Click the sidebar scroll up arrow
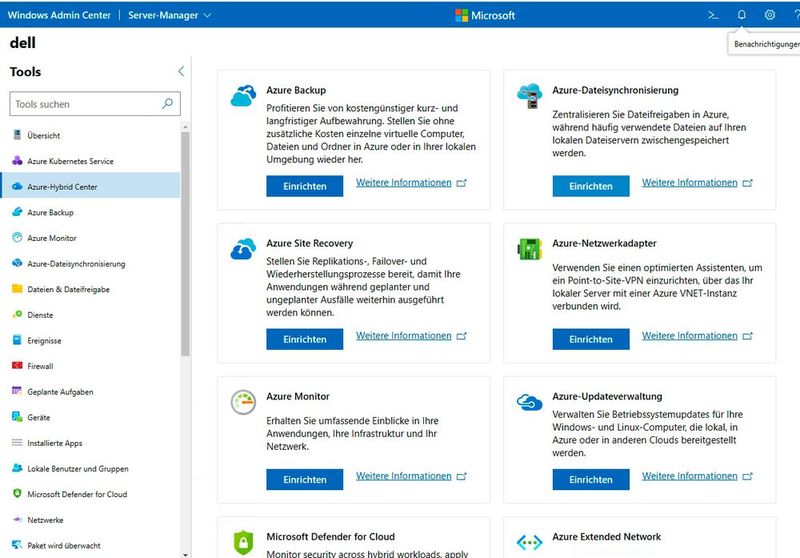The image size is (800, 558). (185, 126)
